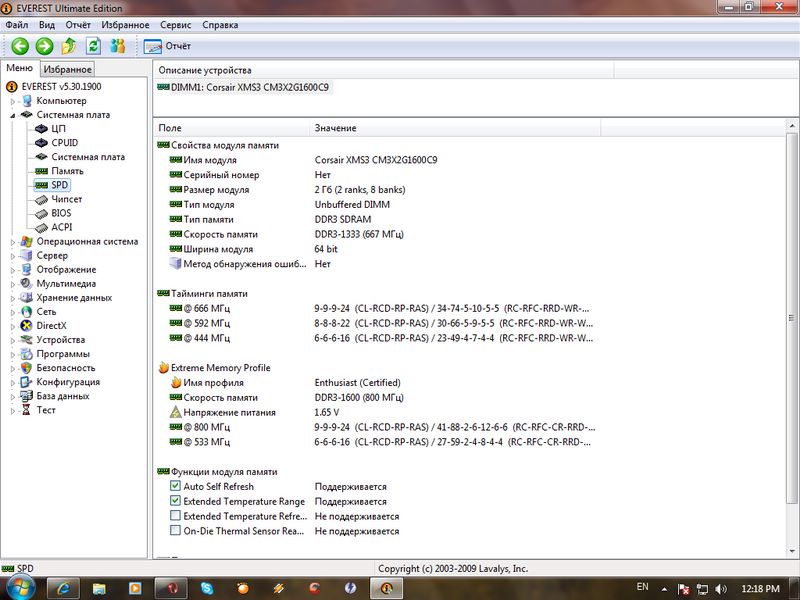This screenshot has height=600, width=800.
Task: Expand the Компьютер tree node
Action: (13, 101)
